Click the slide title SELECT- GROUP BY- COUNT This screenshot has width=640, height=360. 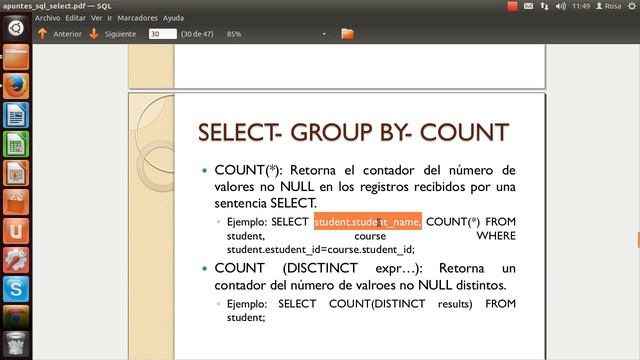pyautogui.click(x=353, y=132)
